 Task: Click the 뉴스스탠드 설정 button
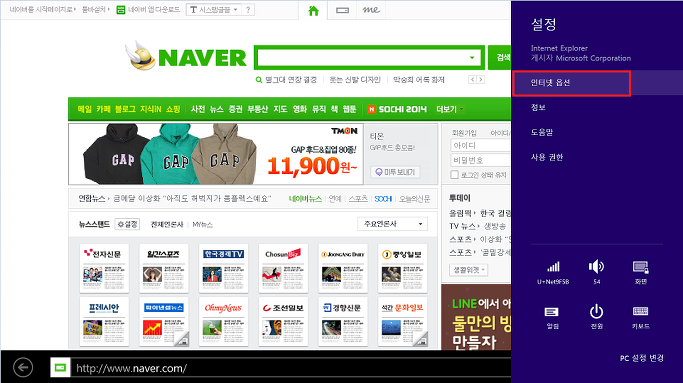[x=127, y=224]
